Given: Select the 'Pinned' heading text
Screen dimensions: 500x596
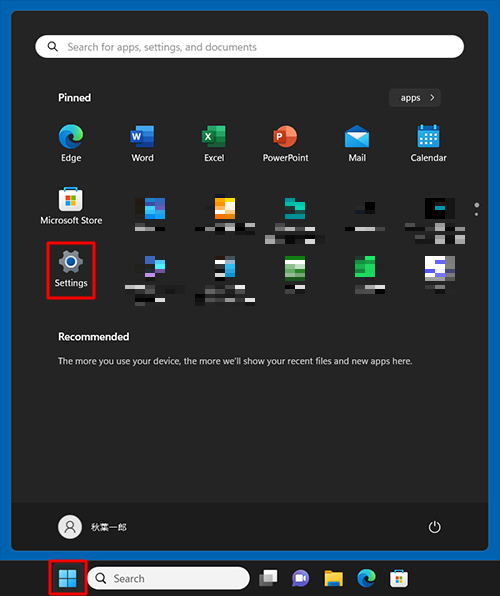Looking at the screenshot, I should click(x=75, y=98).
